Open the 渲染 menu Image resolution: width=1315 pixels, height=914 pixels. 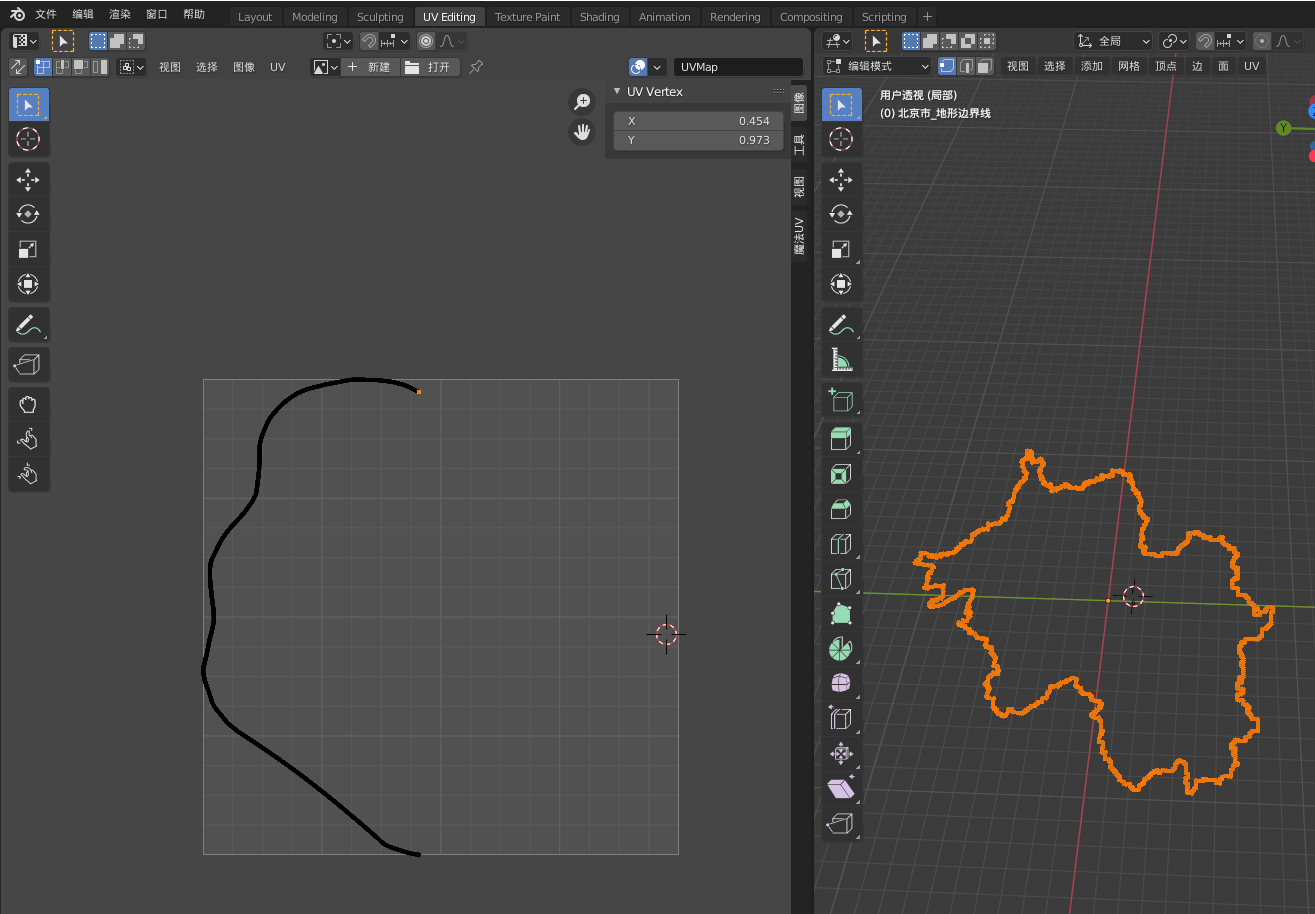tap(120, 15)
